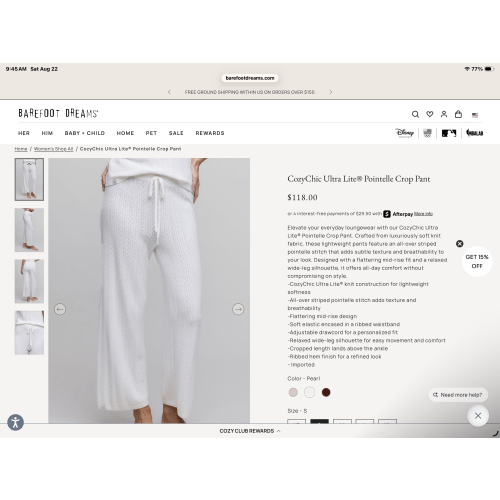Click the battery status icon
This screenshot has height=500, width=500.
pyautogui.click(x=489, y=69)
